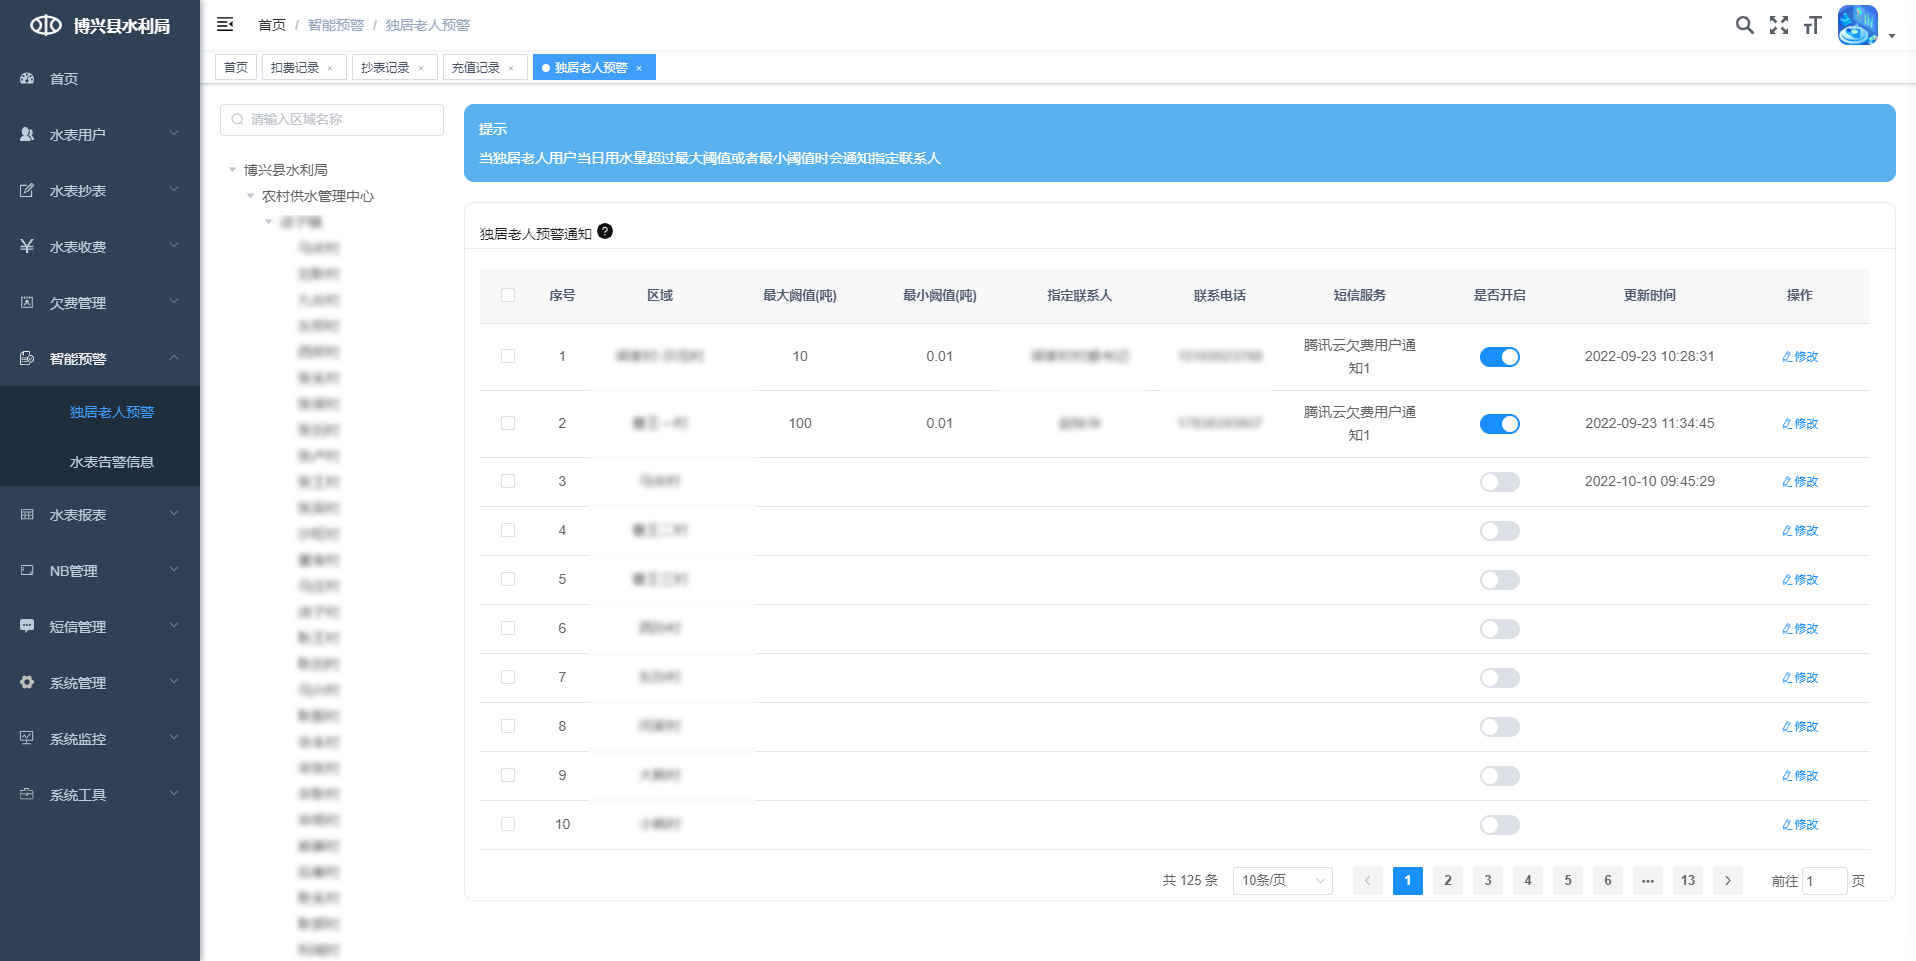Collapse the sidebar with hamburger icon

coord(225,24)
